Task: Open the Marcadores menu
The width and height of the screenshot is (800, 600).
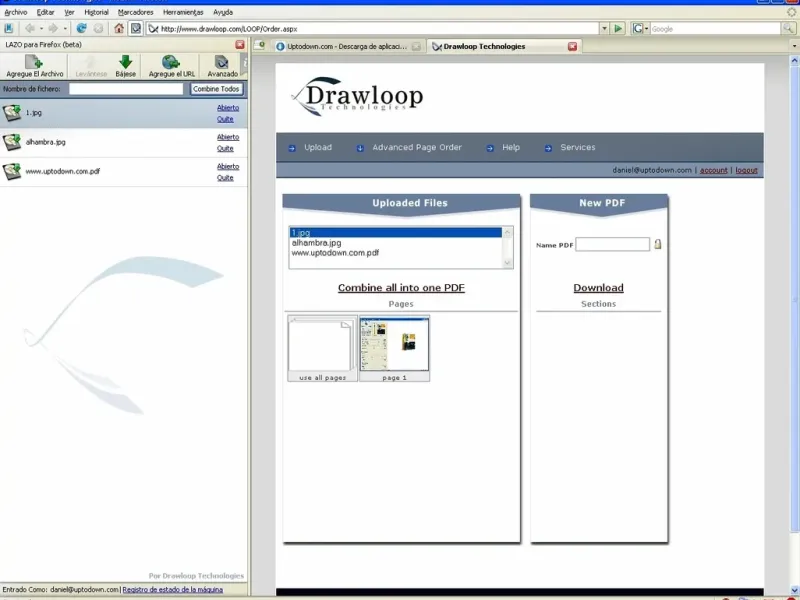Action: 135,12
